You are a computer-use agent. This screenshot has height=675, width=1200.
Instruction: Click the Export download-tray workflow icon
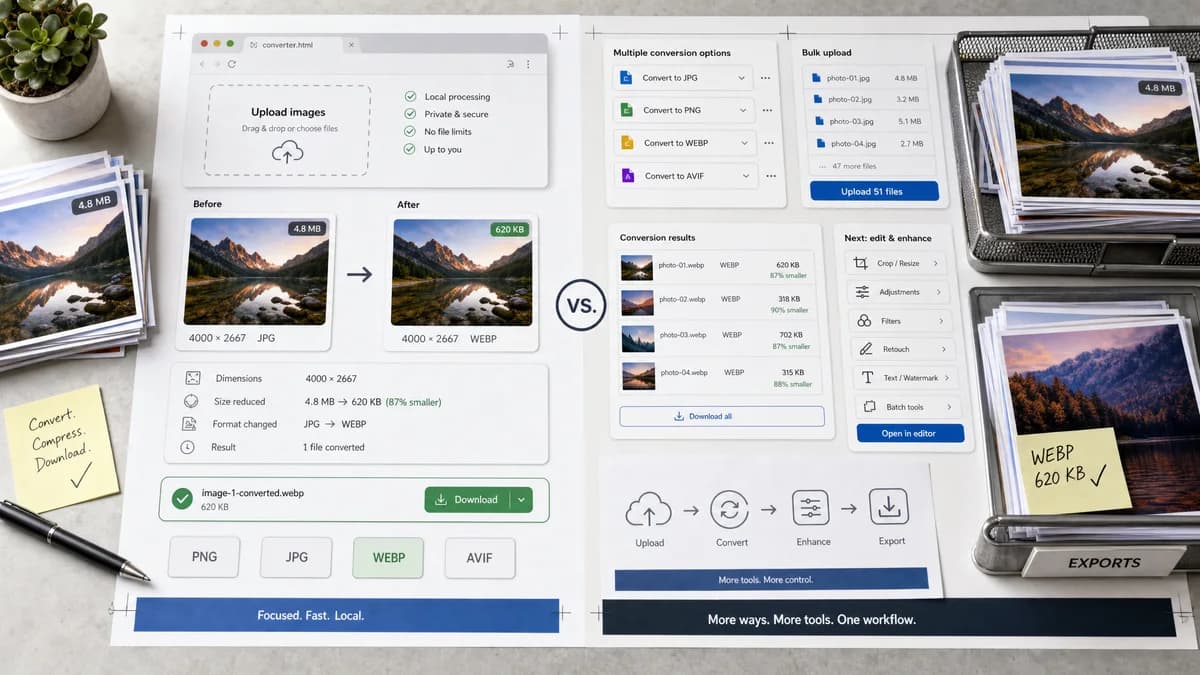click(x=887, y=507)
